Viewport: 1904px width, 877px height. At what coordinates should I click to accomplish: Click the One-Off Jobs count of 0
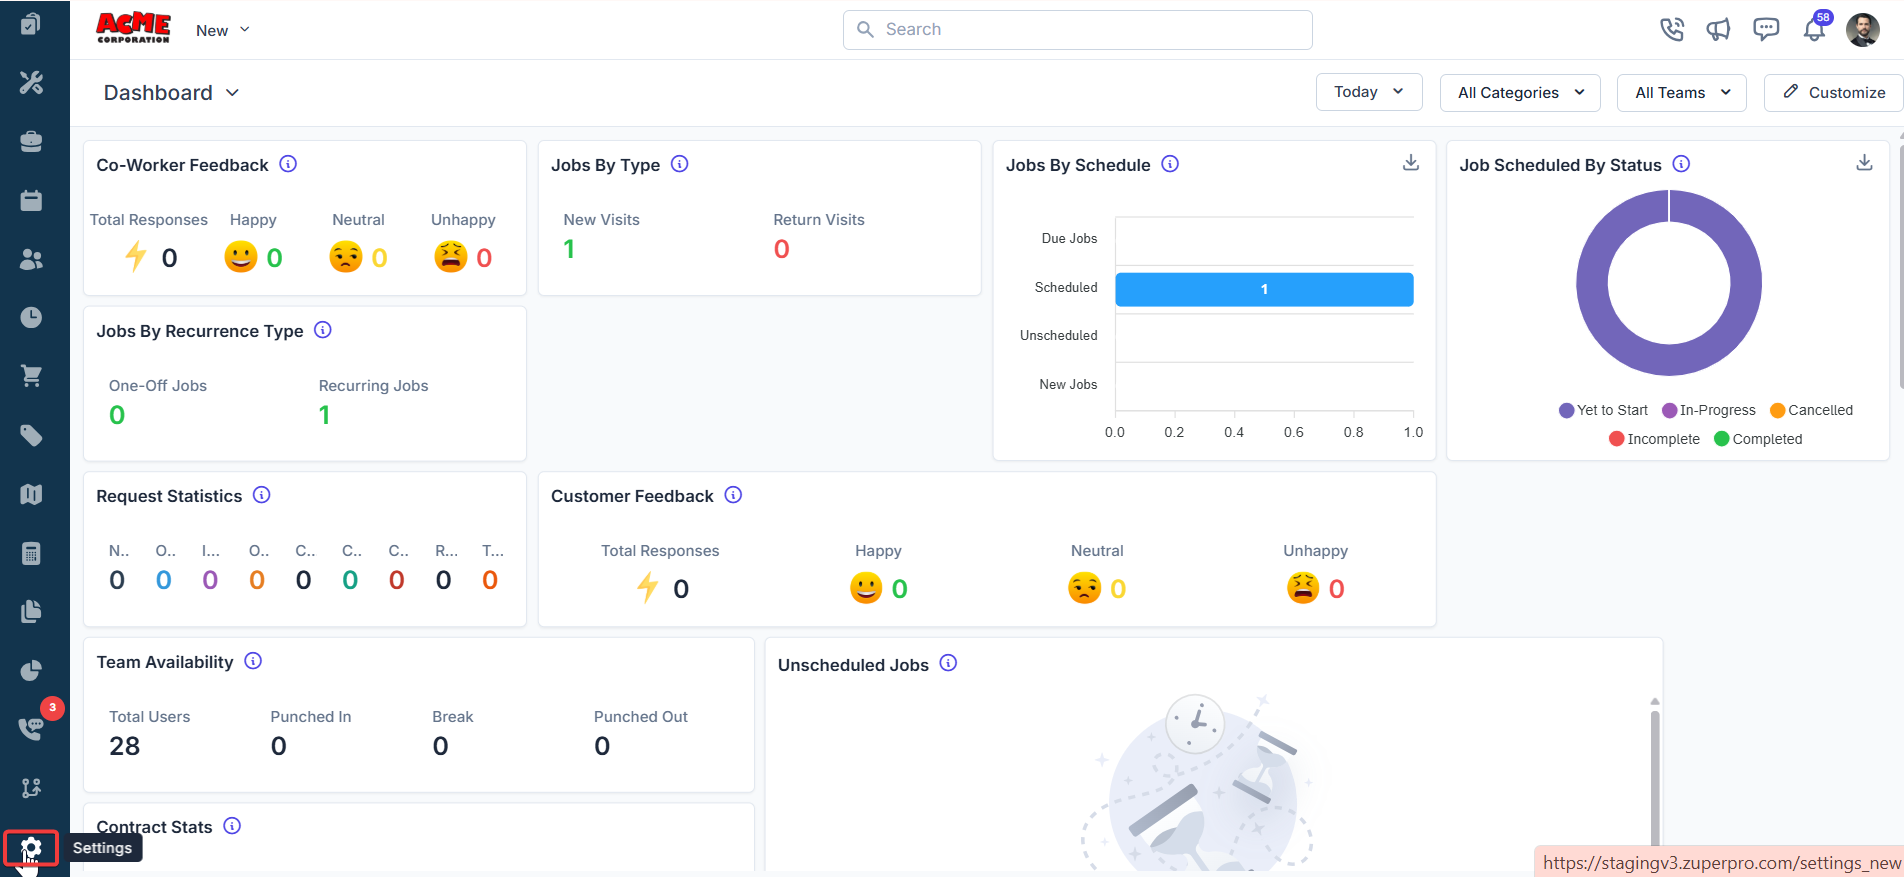point(117,415)
